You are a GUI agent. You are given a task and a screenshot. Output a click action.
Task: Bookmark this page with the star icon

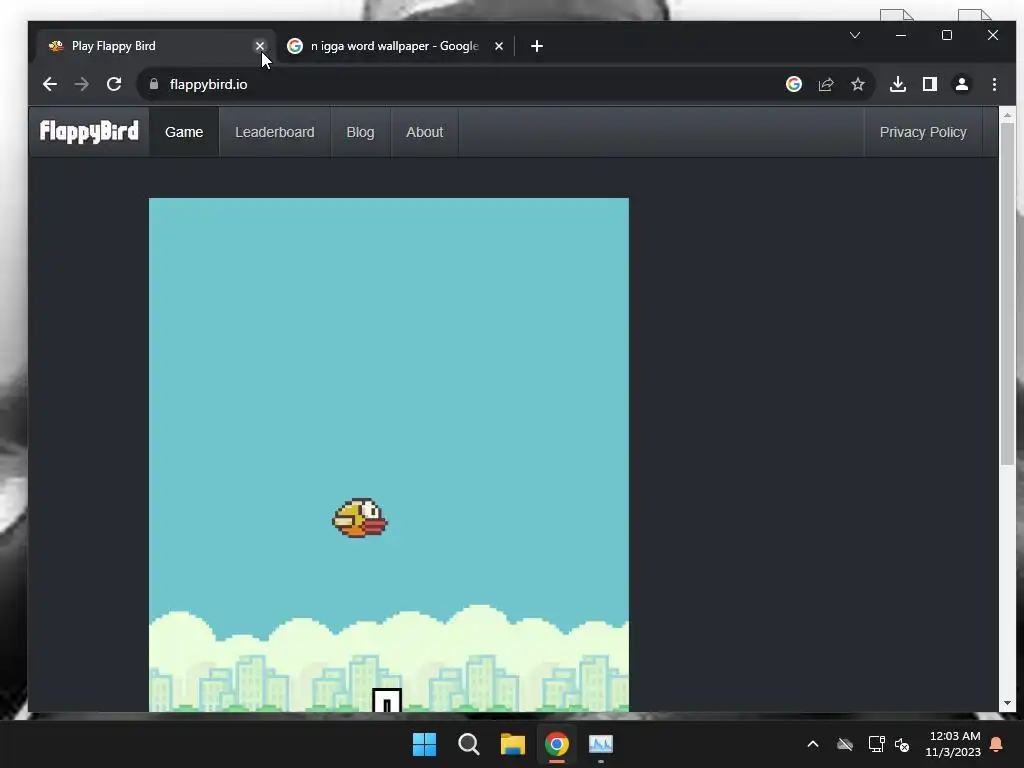[857, 84]
